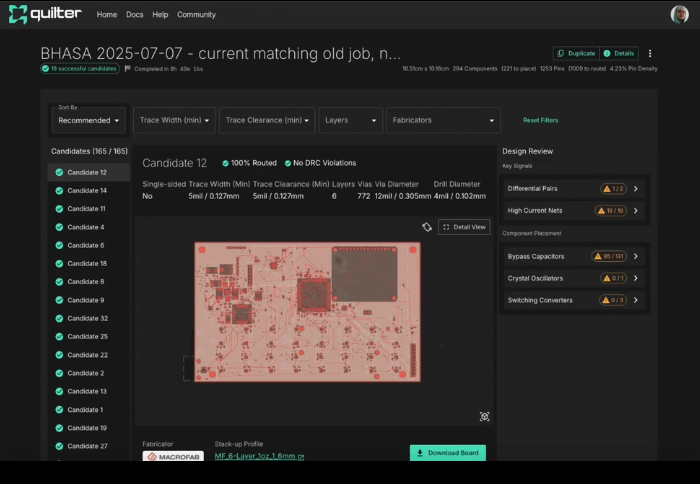
Task: Click the flip board view icon
Action: click(x=427, y=227)
